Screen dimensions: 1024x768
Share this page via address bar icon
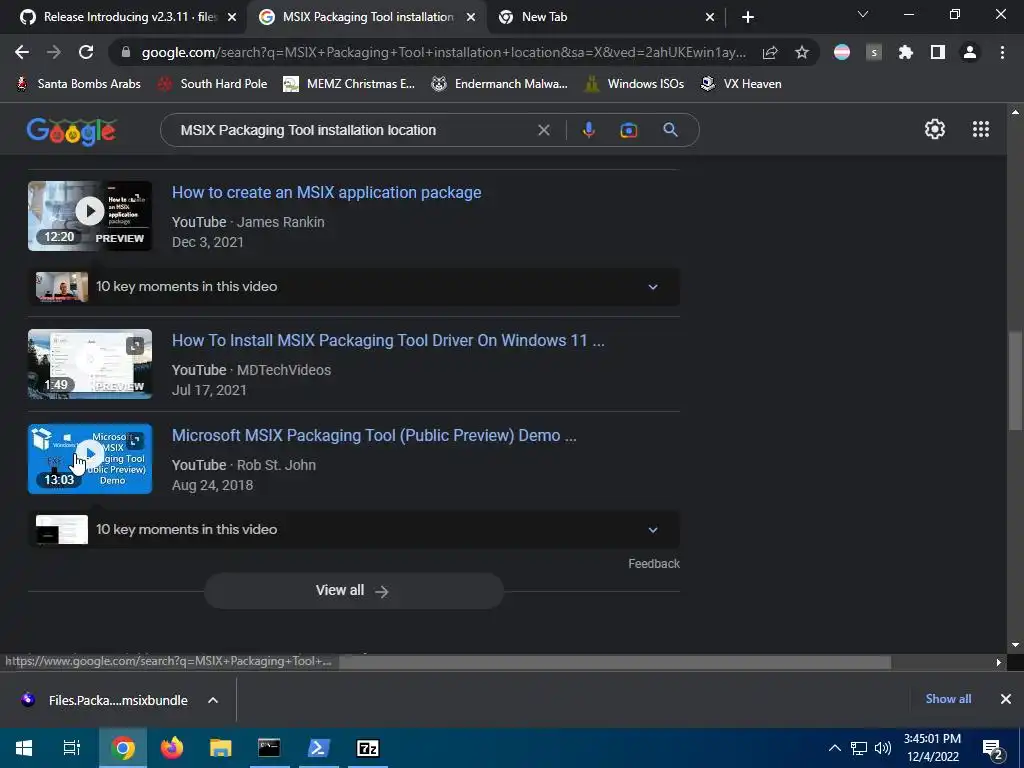[x=770, y=53]
